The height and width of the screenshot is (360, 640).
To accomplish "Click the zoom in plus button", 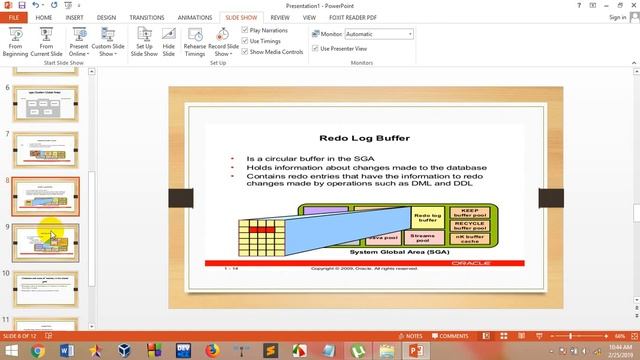I will (x=606, y=336).
